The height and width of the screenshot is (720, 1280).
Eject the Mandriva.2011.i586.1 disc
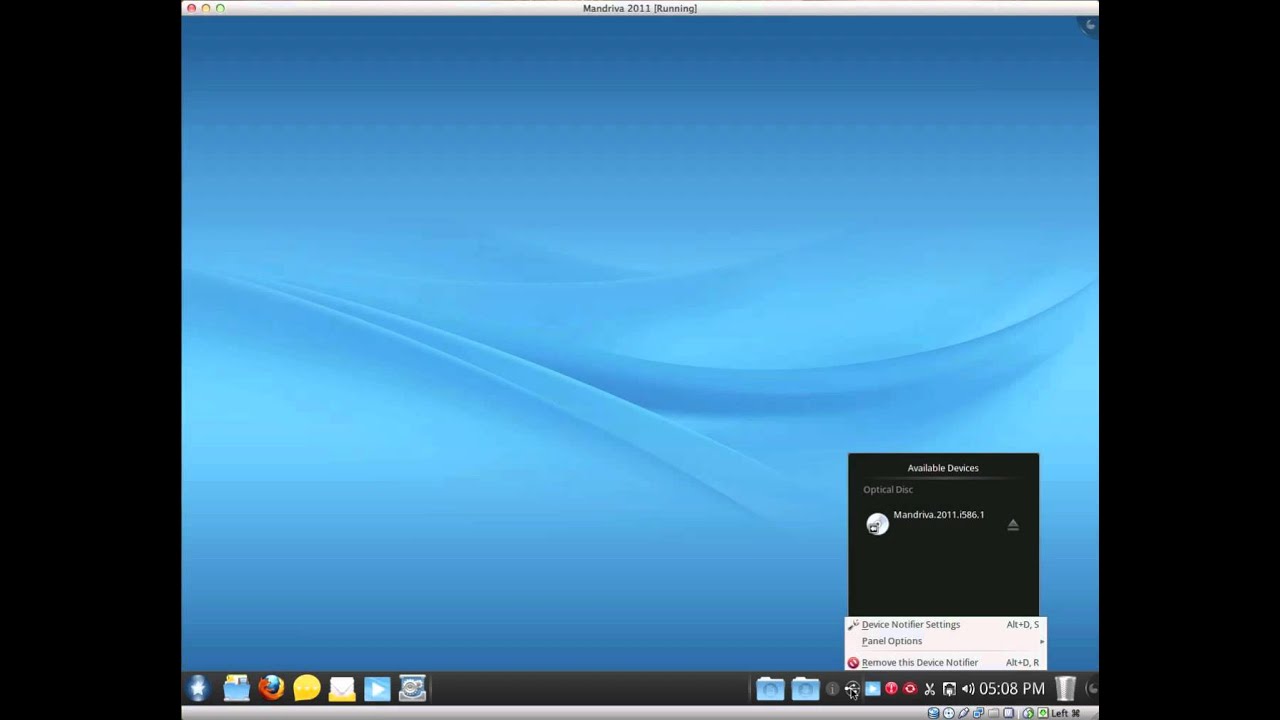tap(1013, 525)
